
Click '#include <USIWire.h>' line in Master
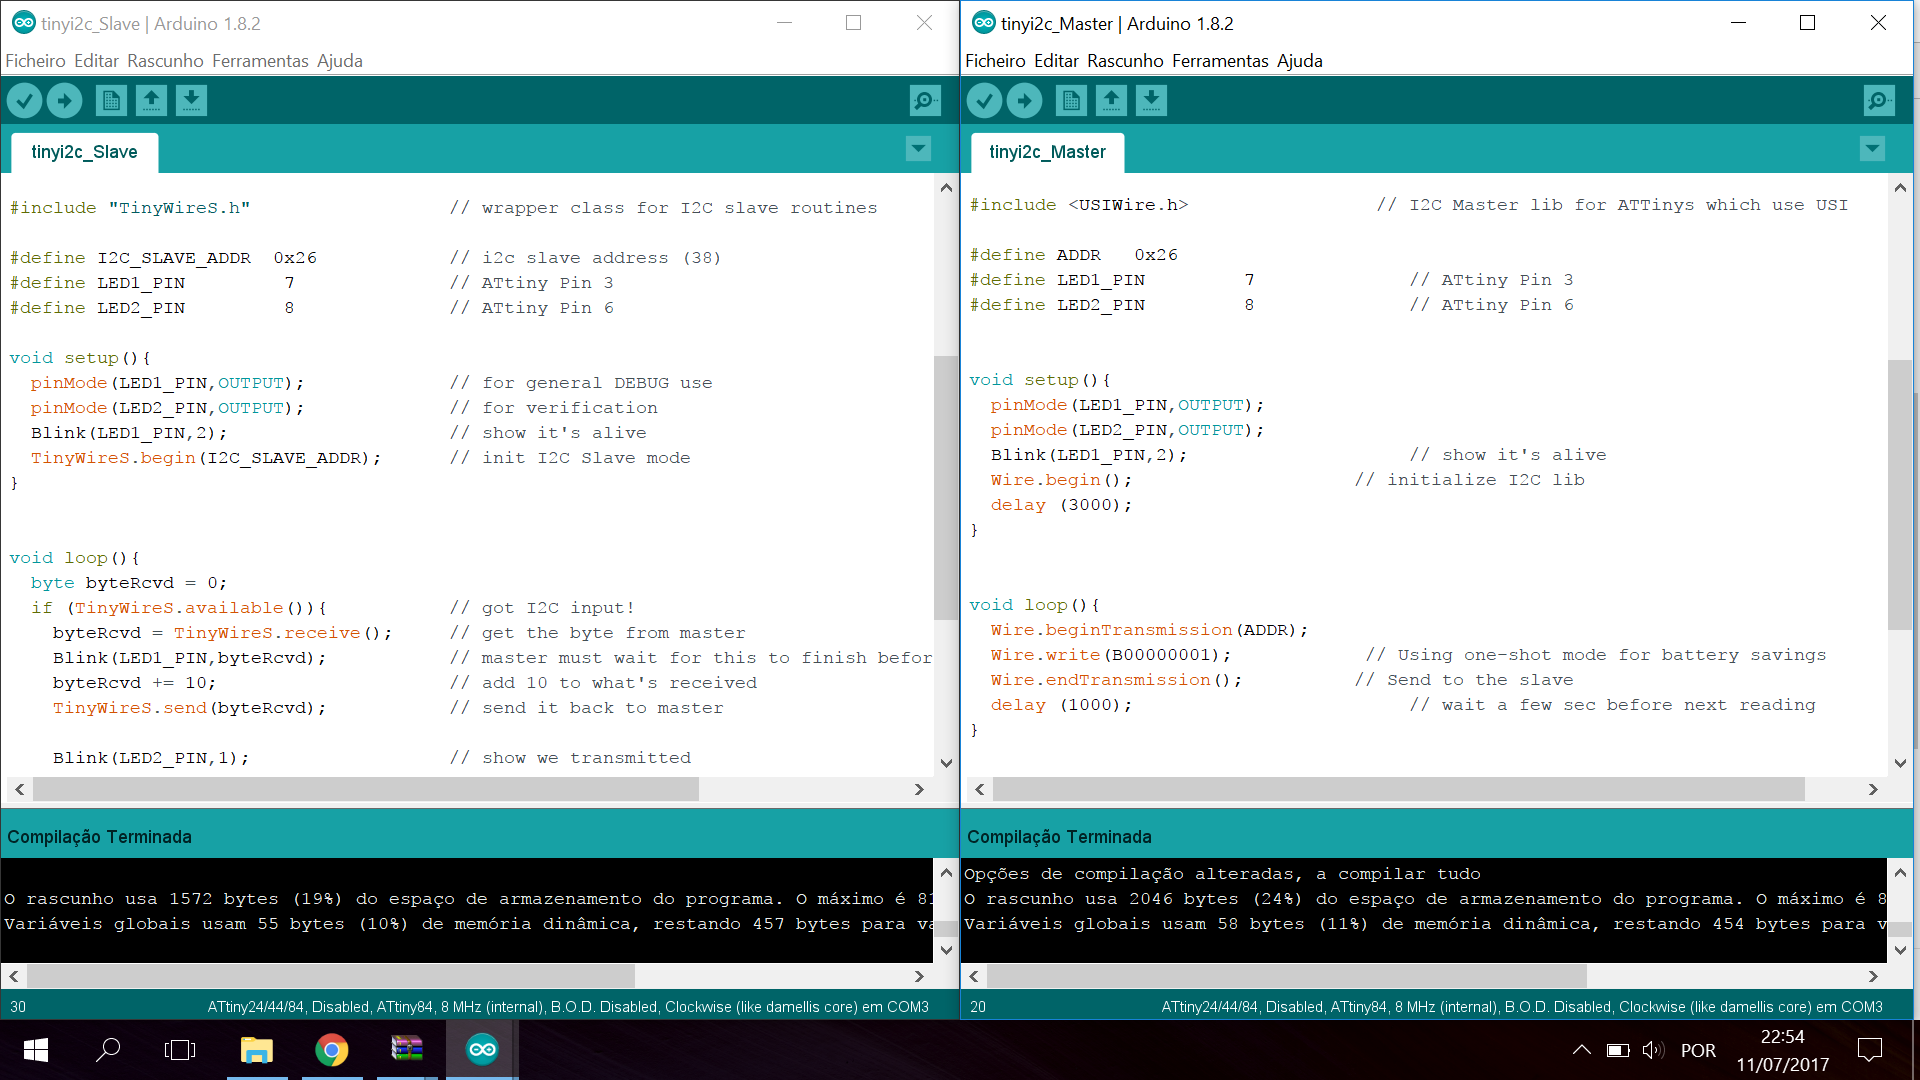coord(1079,205)
